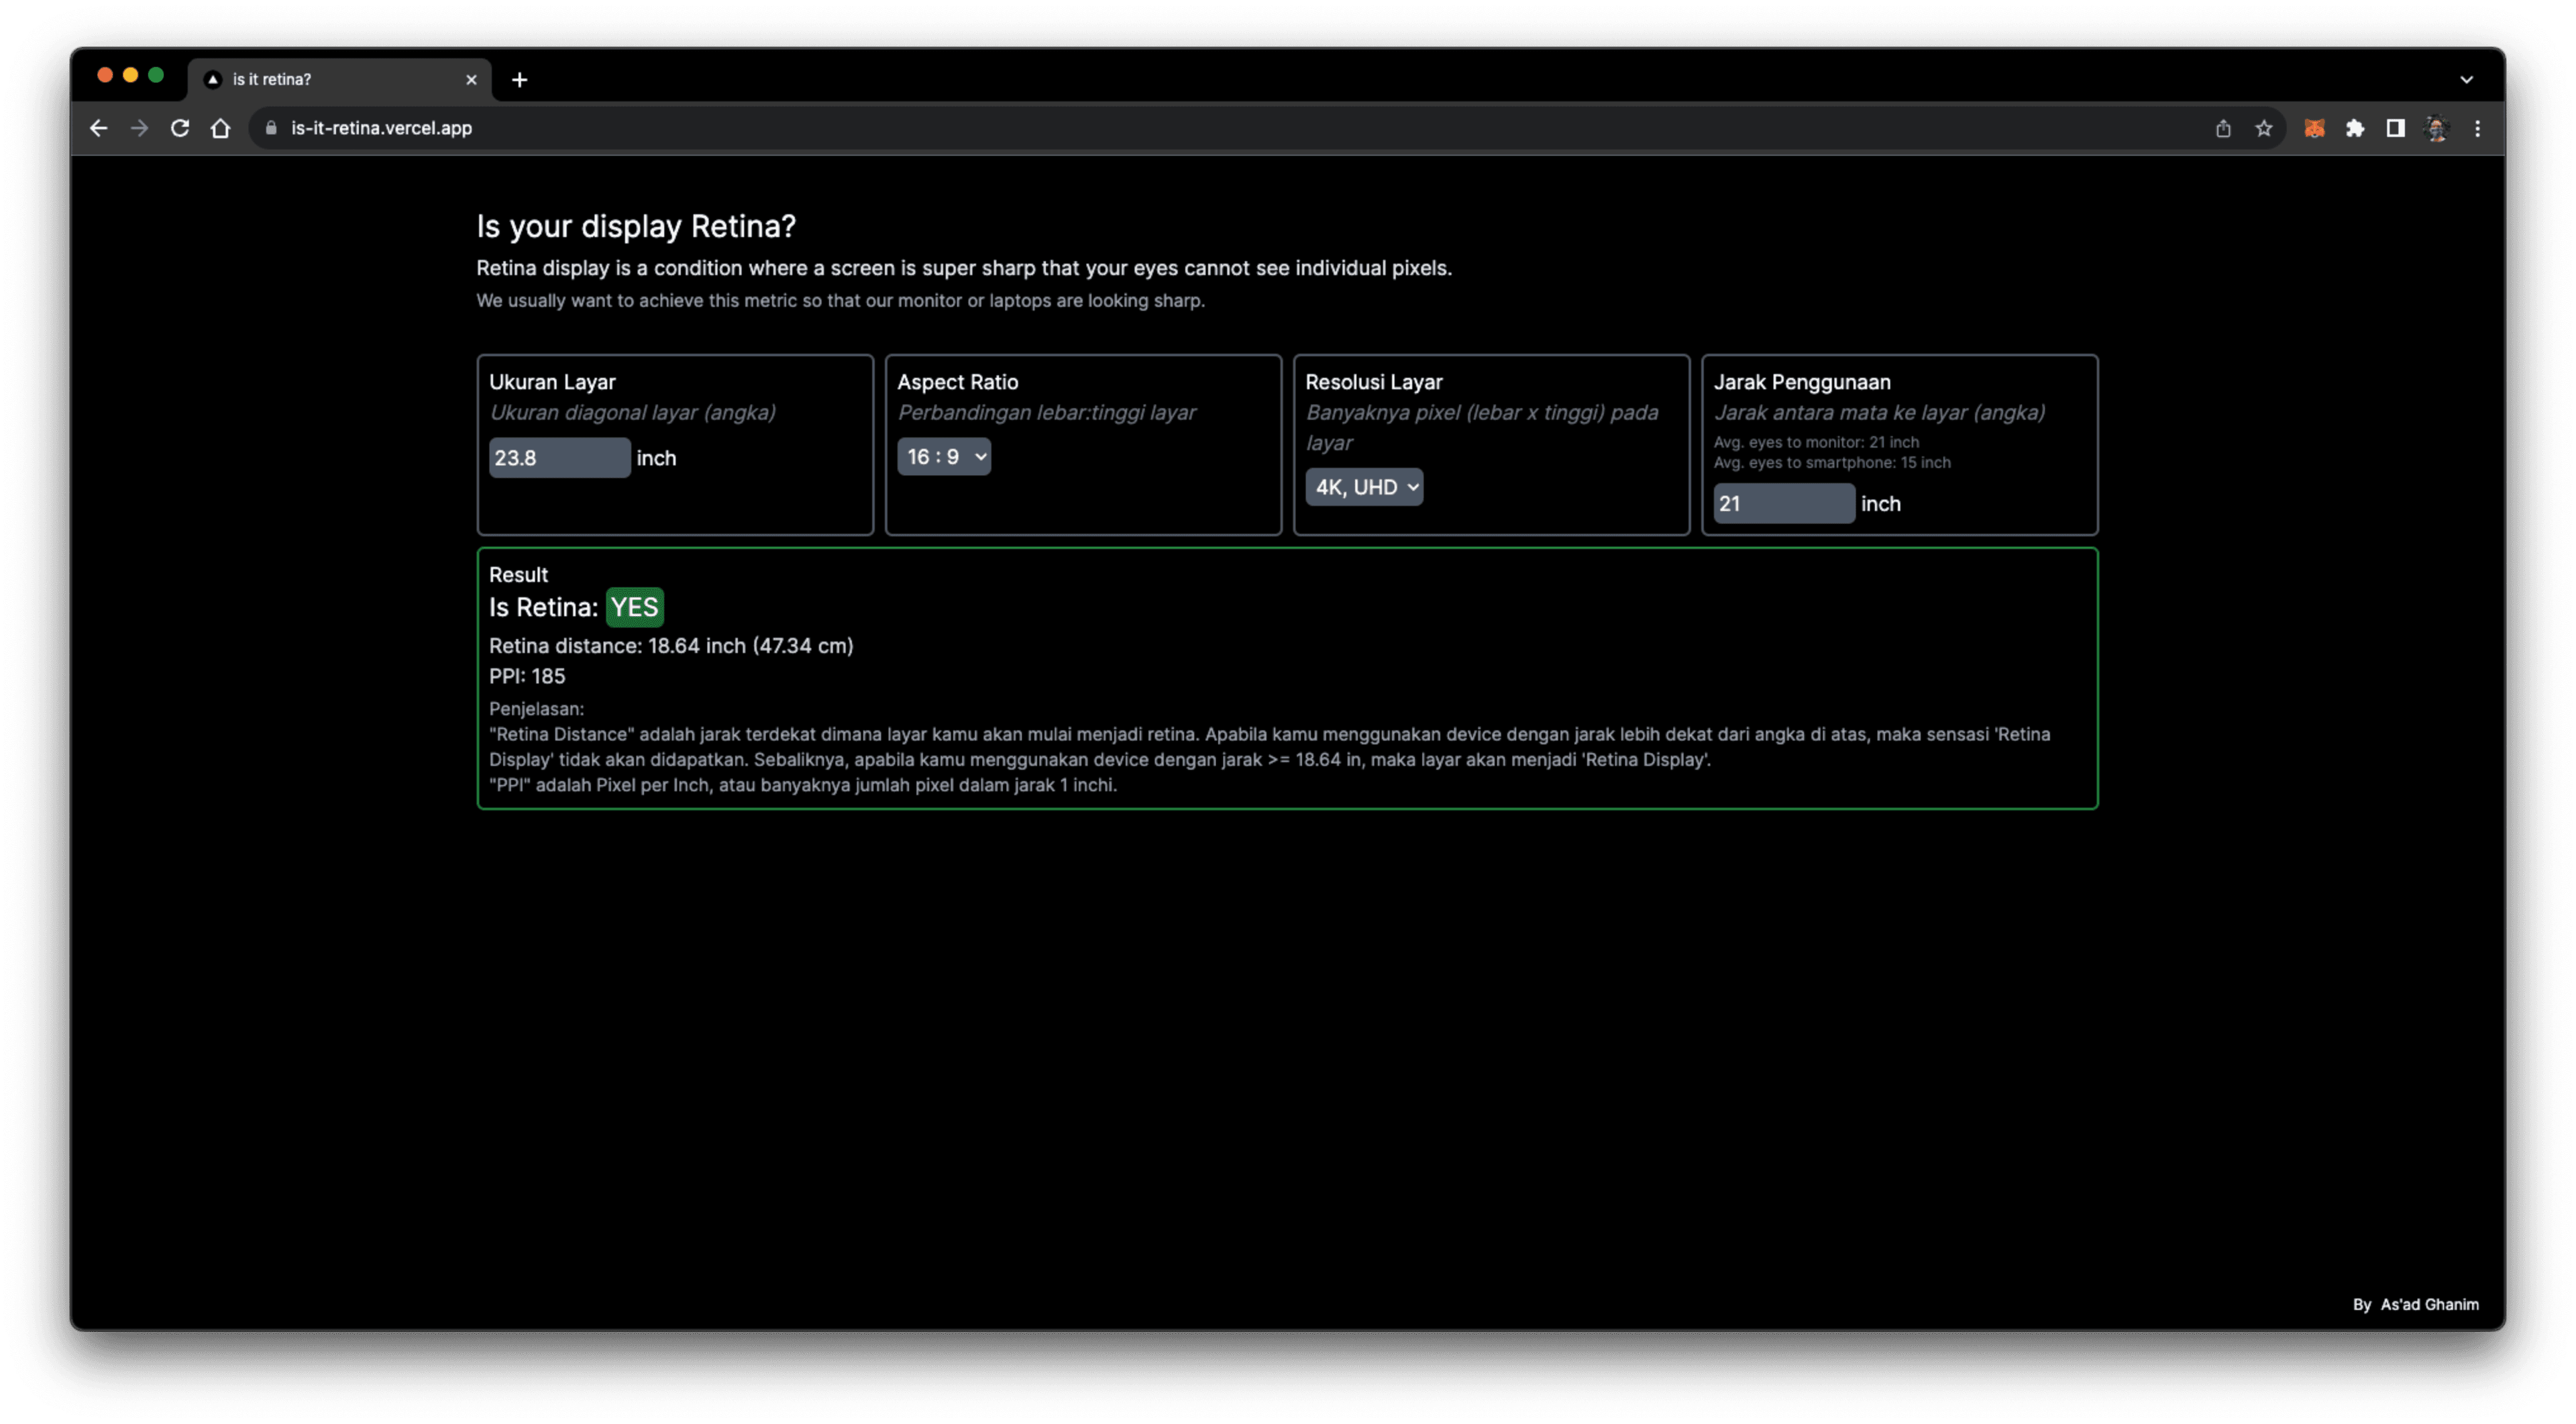Click the green YES retina badge
Image resolution: width=2576 pixels, height=1424 pixels.
[634, 607]
